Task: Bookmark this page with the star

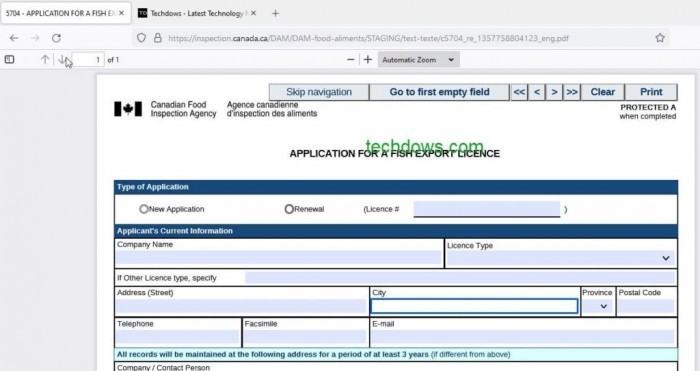Action: 660,38
